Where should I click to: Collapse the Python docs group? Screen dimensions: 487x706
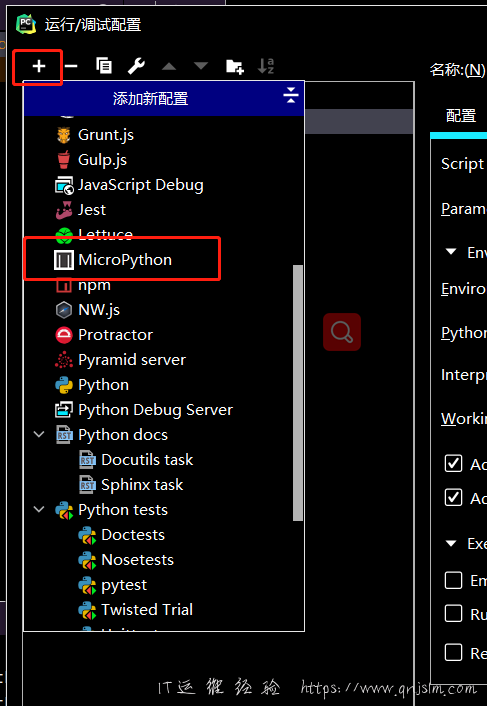39,434
